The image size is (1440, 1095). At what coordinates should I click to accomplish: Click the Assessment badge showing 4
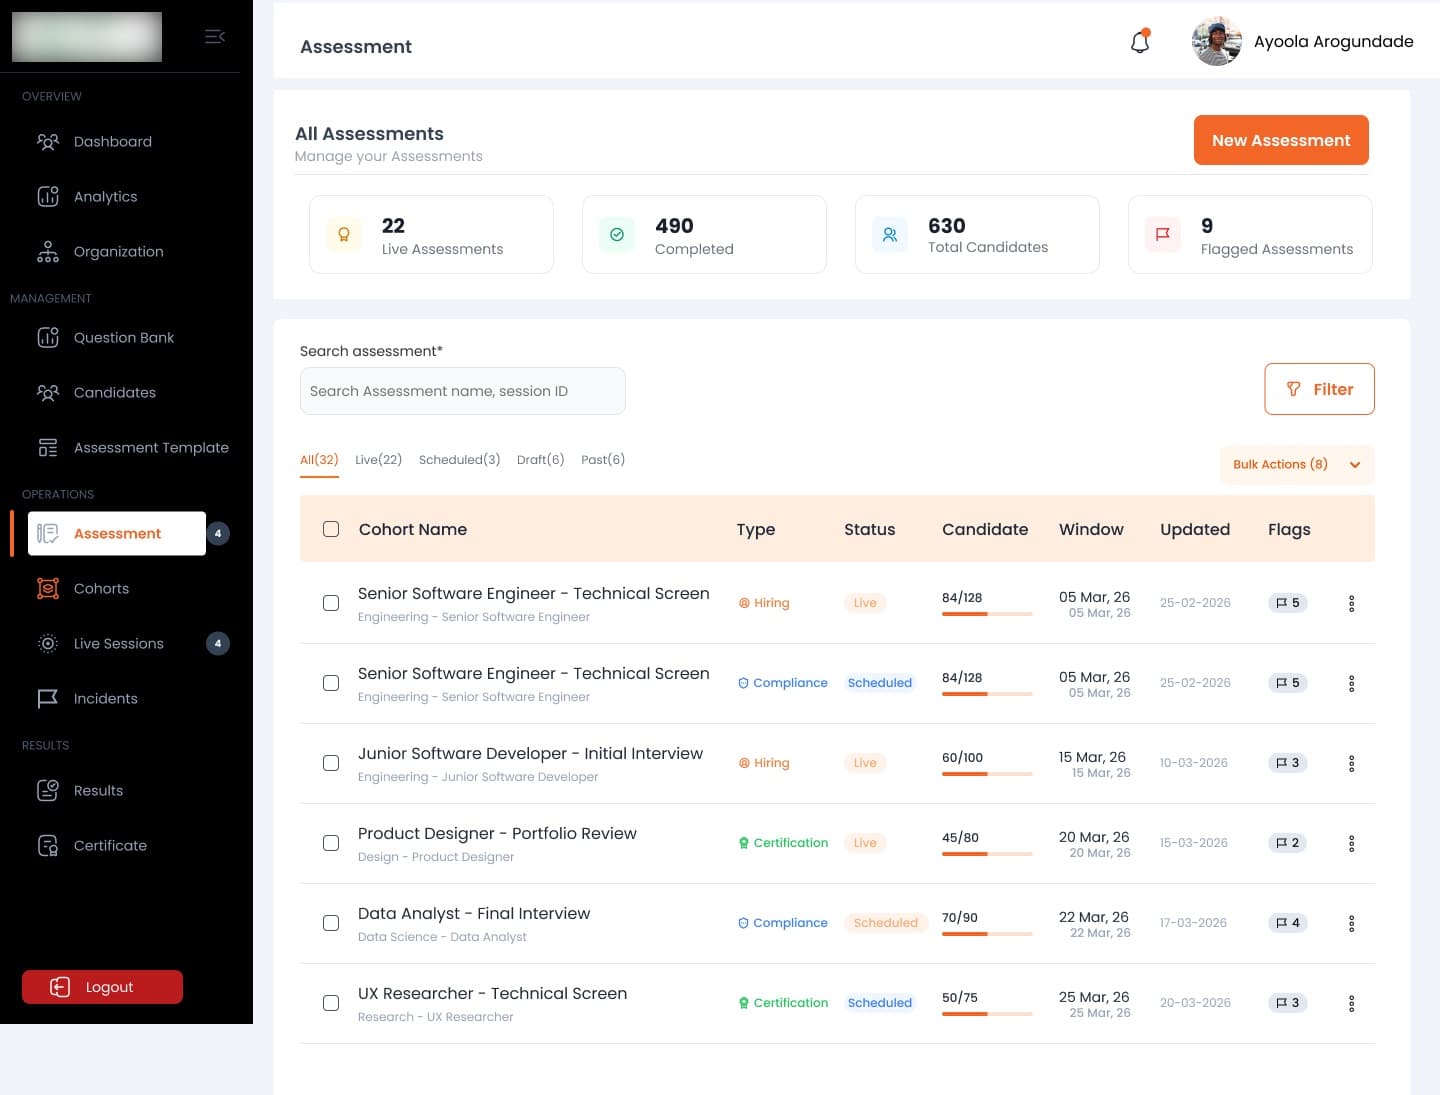[218, 534]
